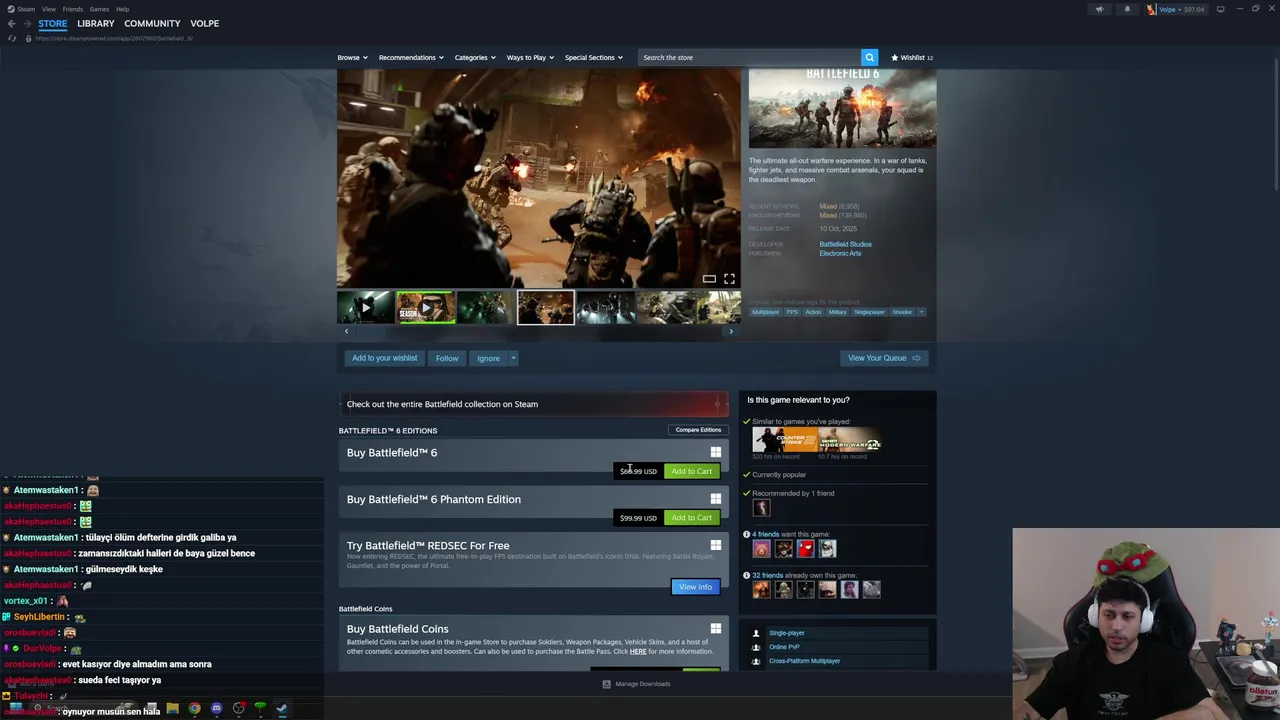The height and width of the screenshot is (720, 1280).
Task: Open the Games menu
Action: (x=99, y=9)
